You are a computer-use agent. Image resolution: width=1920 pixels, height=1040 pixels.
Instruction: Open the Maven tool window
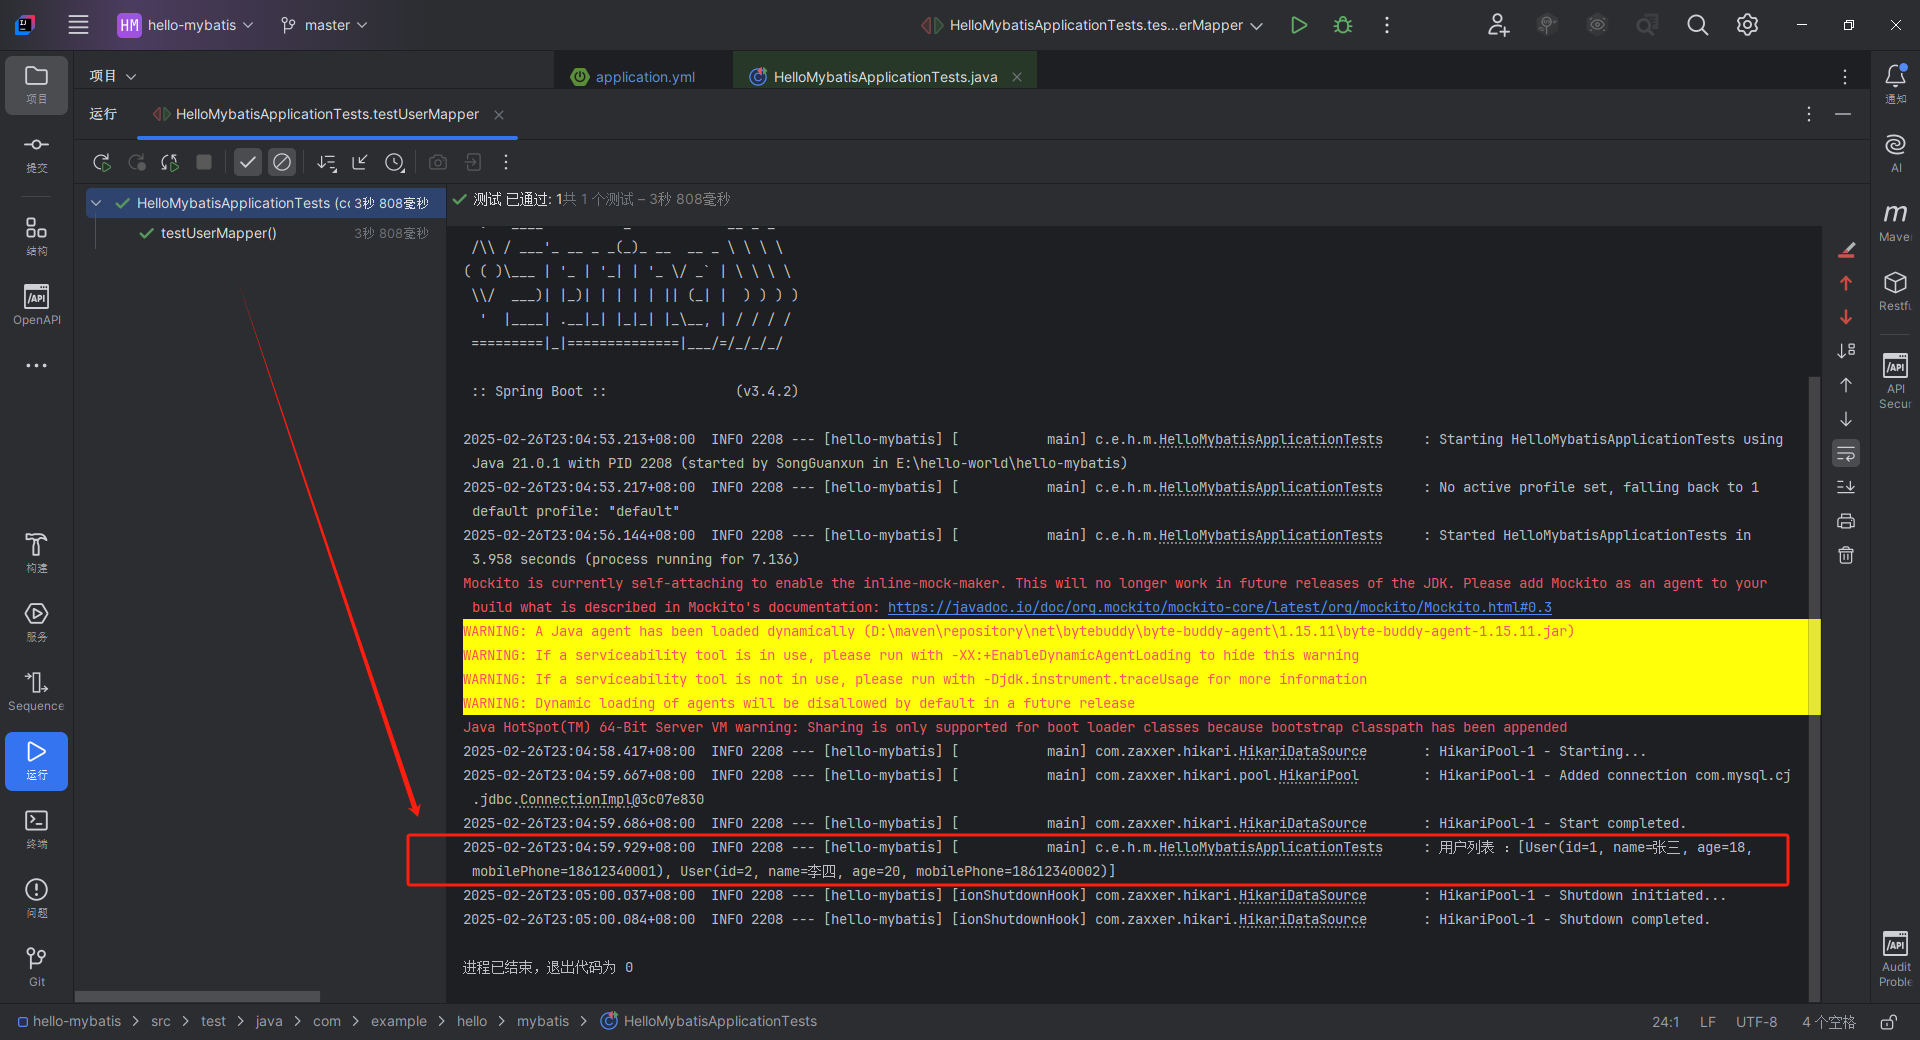1895,220
